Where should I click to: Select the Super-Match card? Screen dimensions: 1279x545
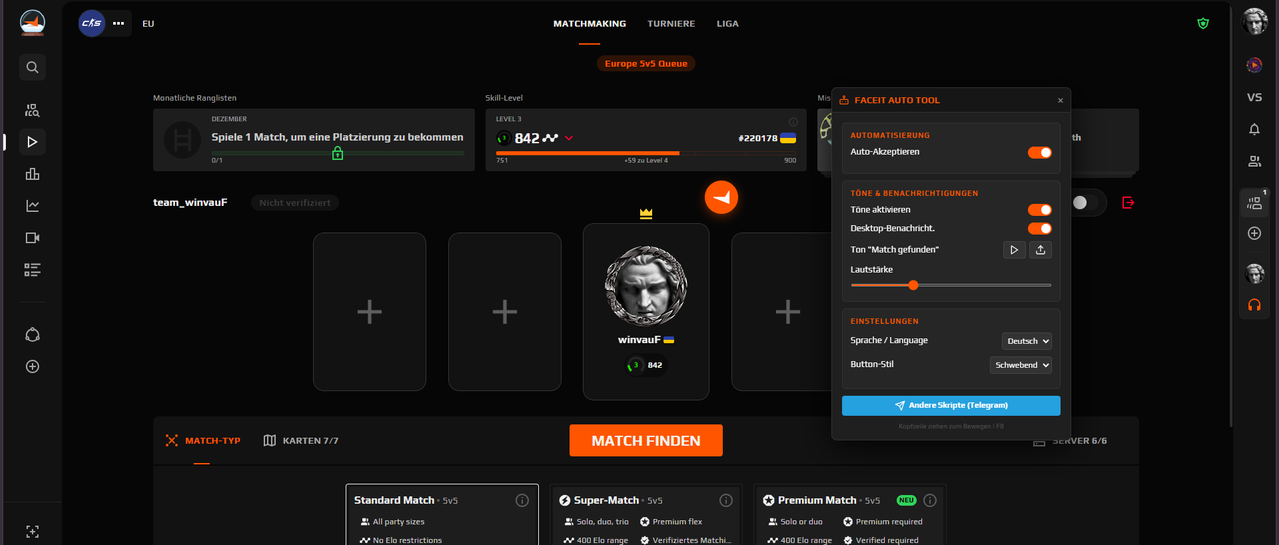coord(646,515)
